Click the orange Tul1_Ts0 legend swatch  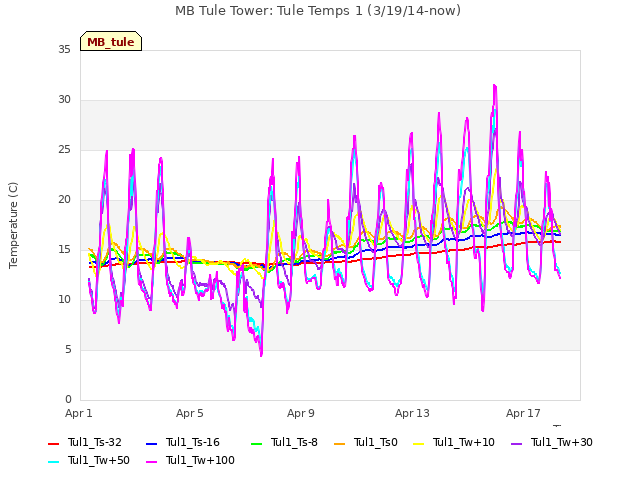tap(339, 443)
